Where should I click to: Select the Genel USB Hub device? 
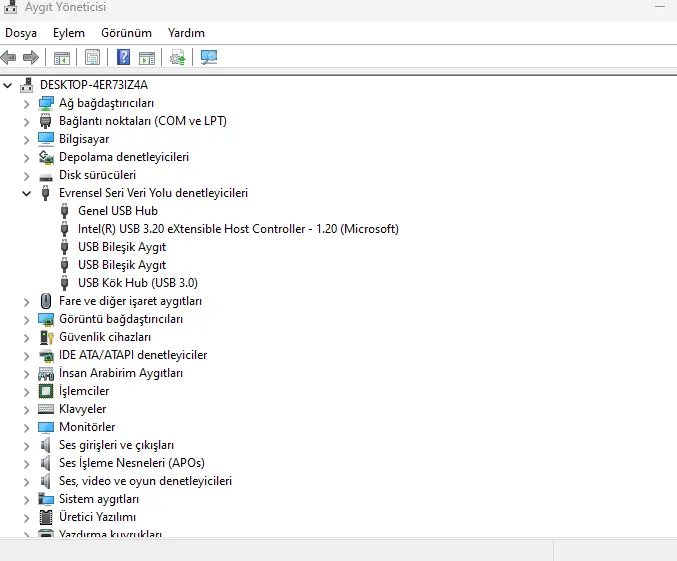118,211
